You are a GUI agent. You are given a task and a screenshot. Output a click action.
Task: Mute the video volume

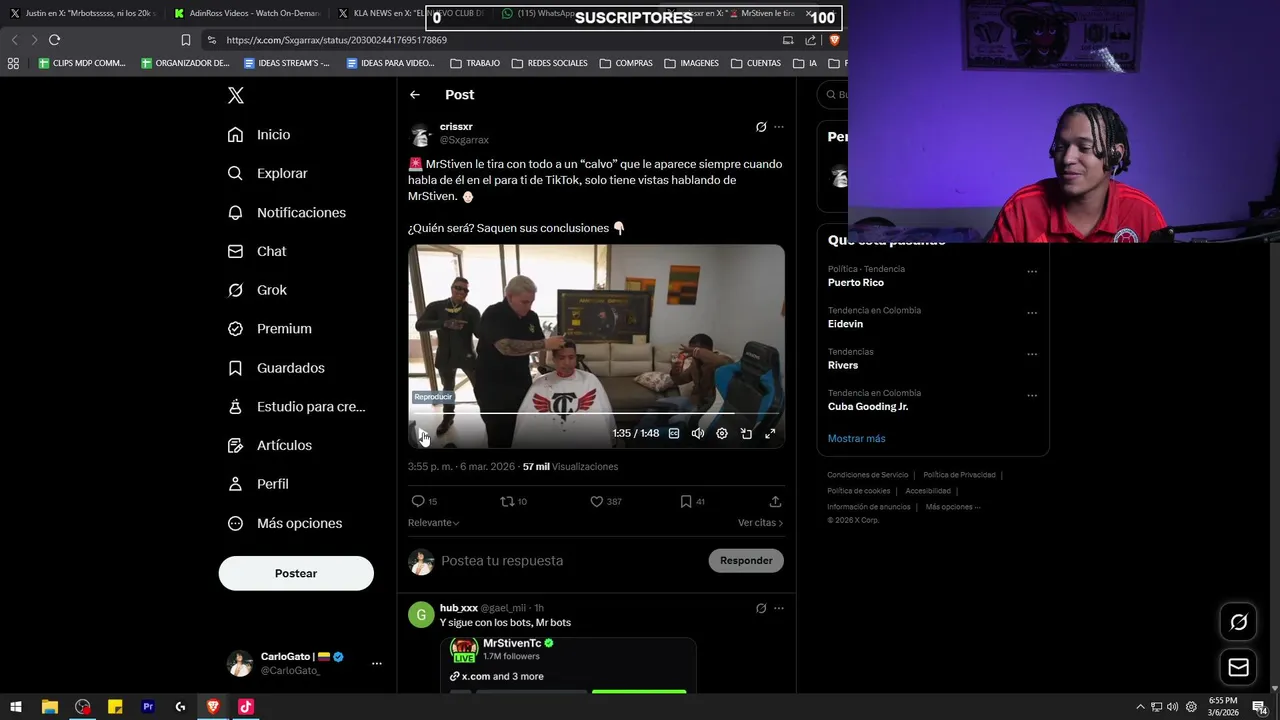(698, 434)
